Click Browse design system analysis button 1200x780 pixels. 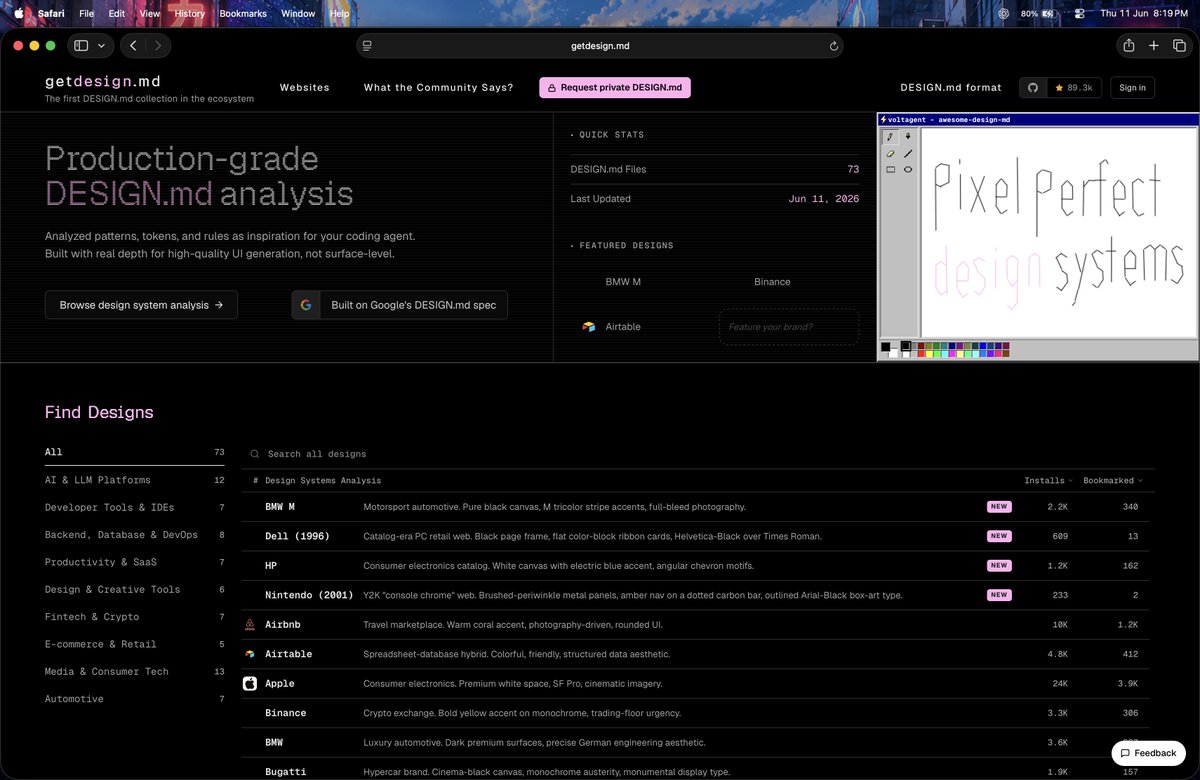click(141, 305)
